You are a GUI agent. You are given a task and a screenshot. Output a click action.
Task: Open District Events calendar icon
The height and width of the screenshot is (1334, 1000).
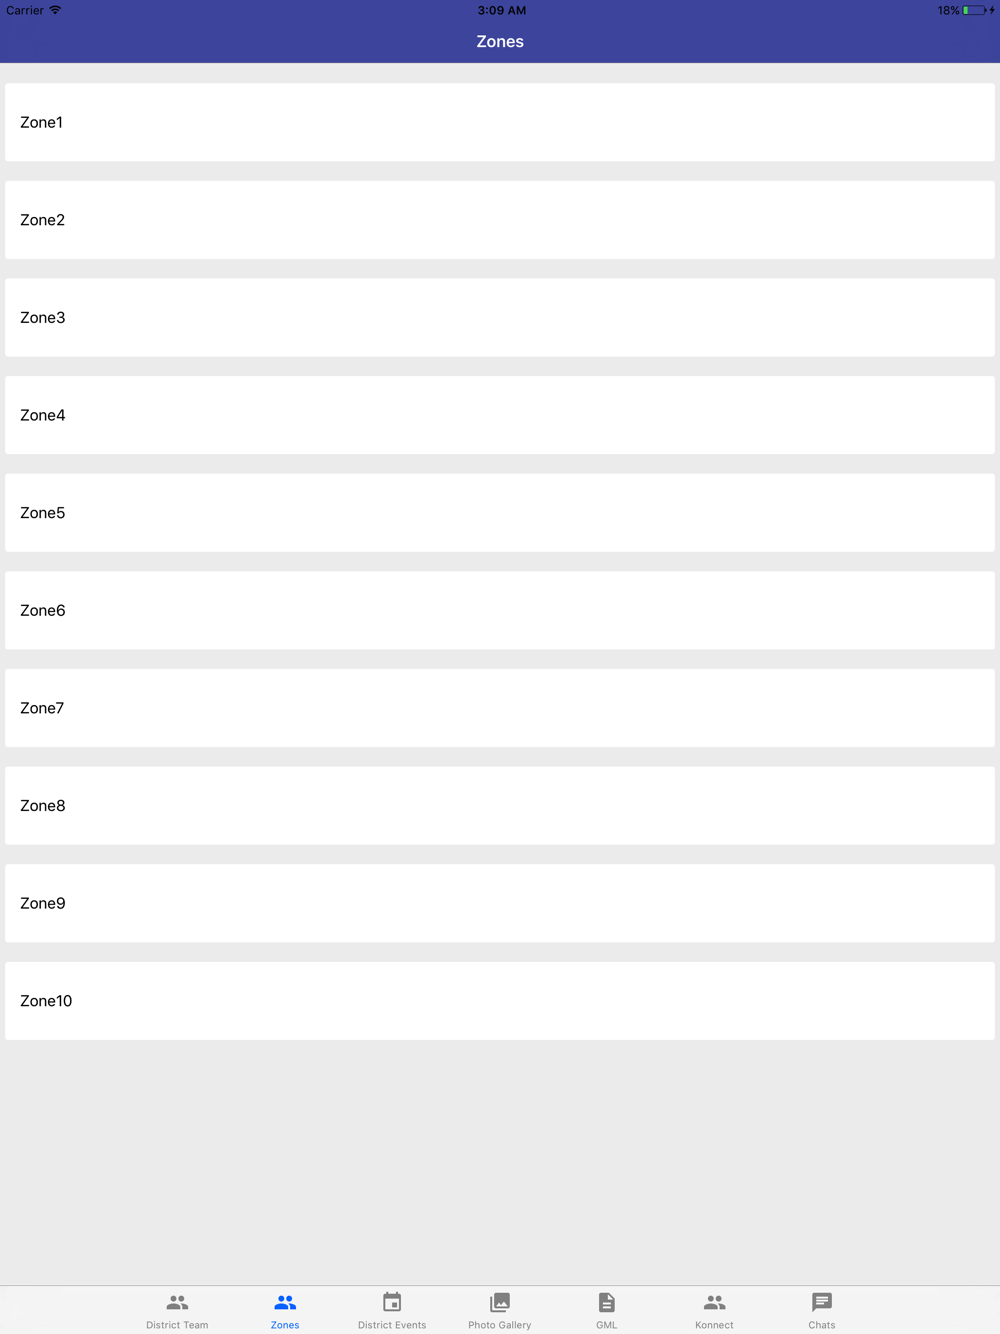(x=392, y=1302)
